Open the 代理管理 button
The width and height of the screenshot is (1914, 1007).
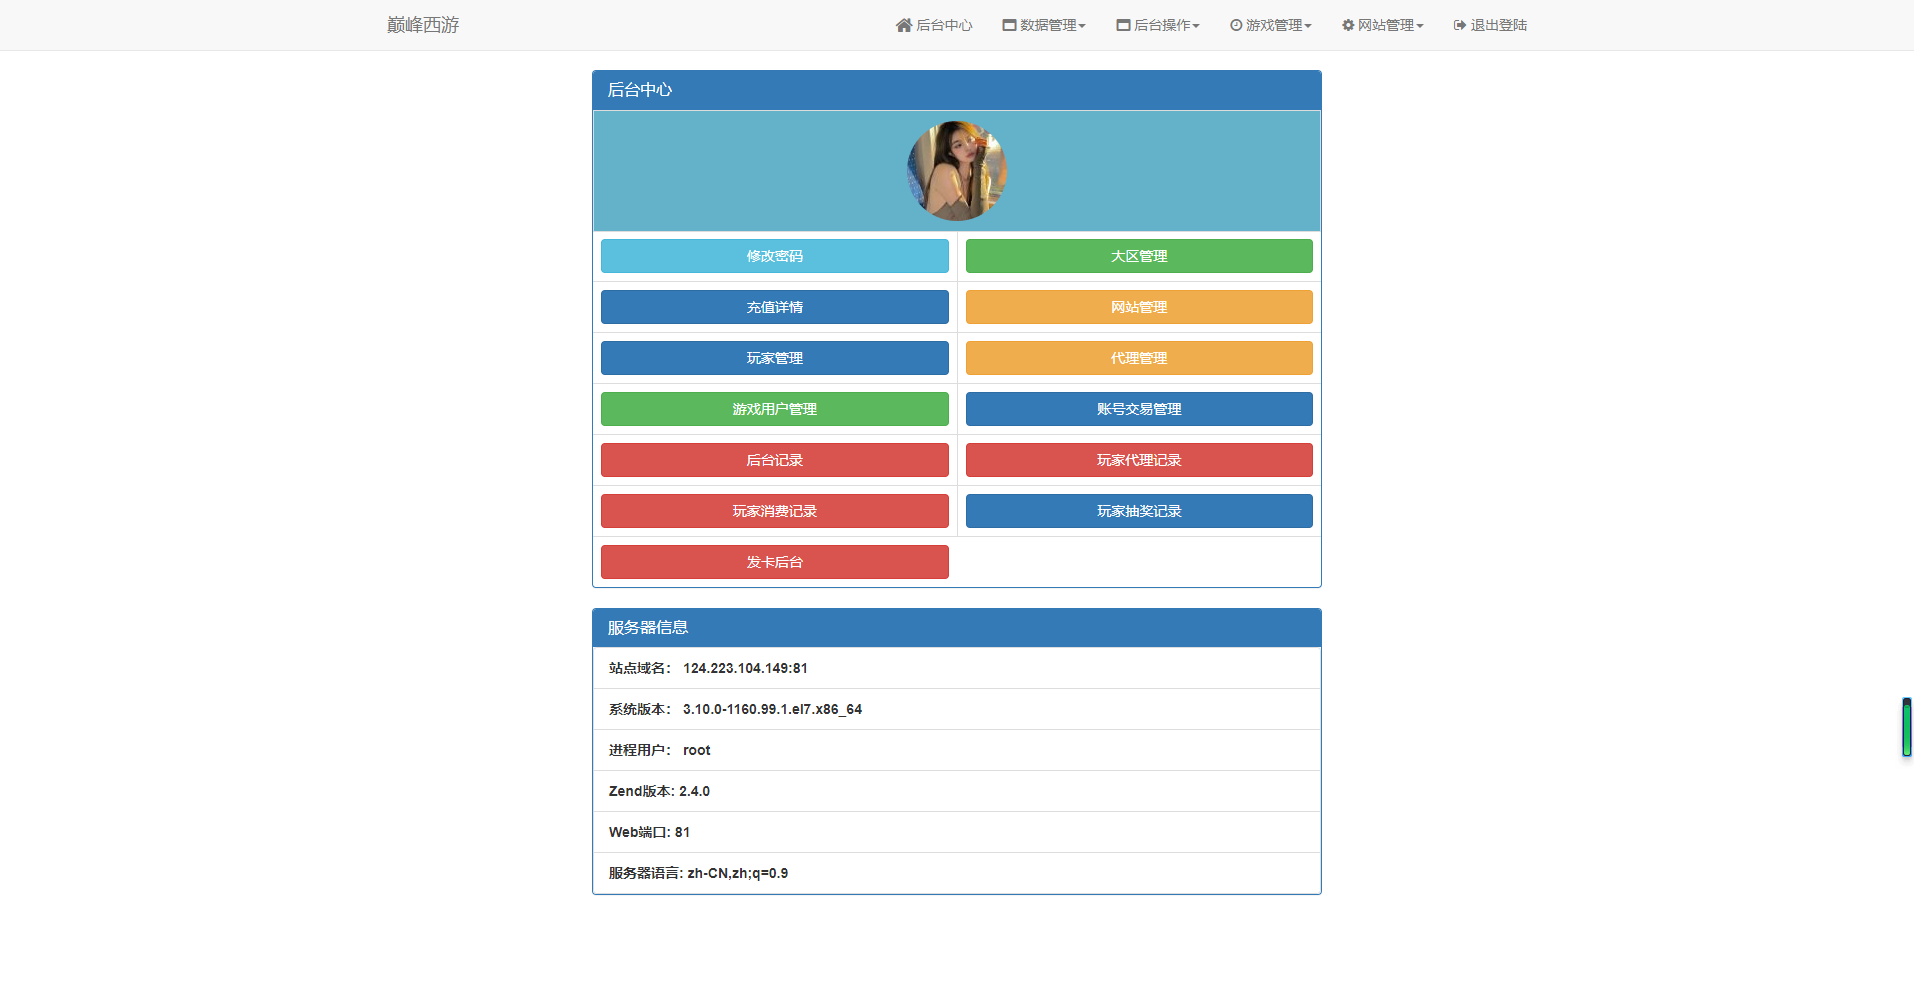coord(1139,358)
